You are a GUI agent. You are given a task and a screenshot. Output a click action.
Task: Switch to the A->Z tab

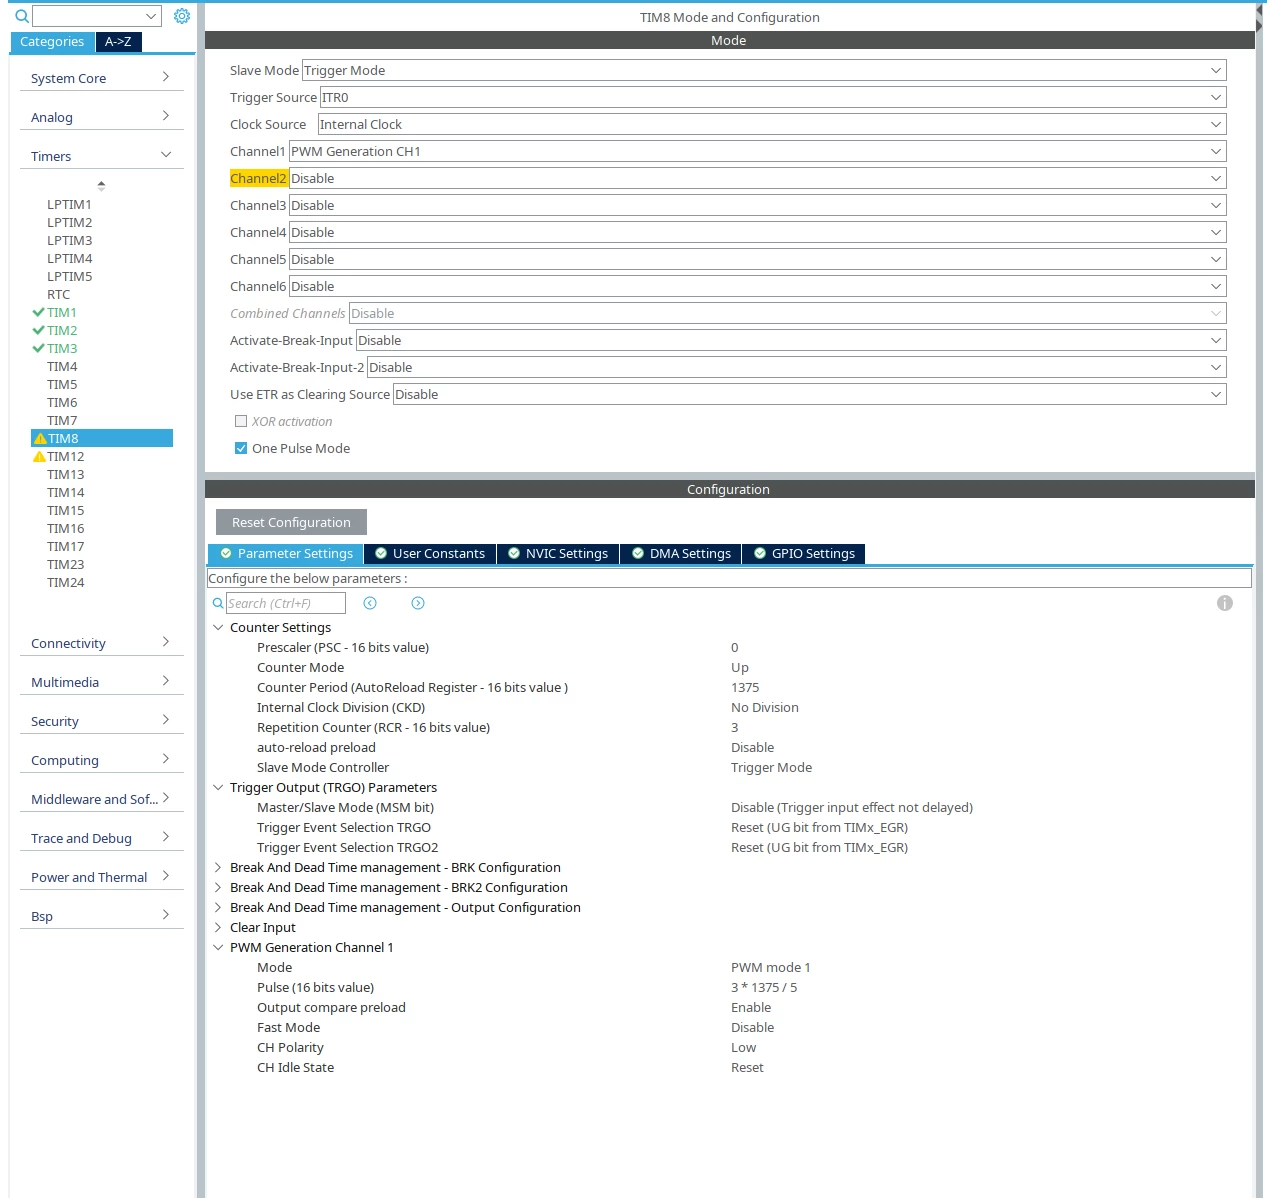pyautogui.click(x=119, y=42)
